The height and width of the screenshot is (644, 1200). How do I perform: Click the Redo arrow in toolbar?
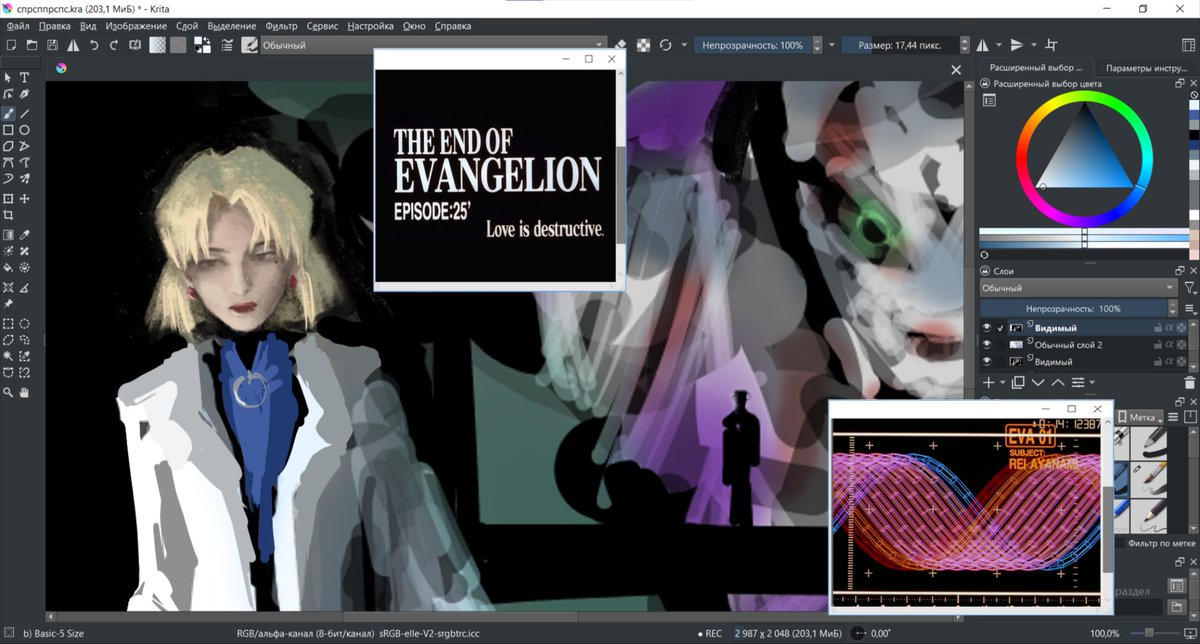coord(114,45)
